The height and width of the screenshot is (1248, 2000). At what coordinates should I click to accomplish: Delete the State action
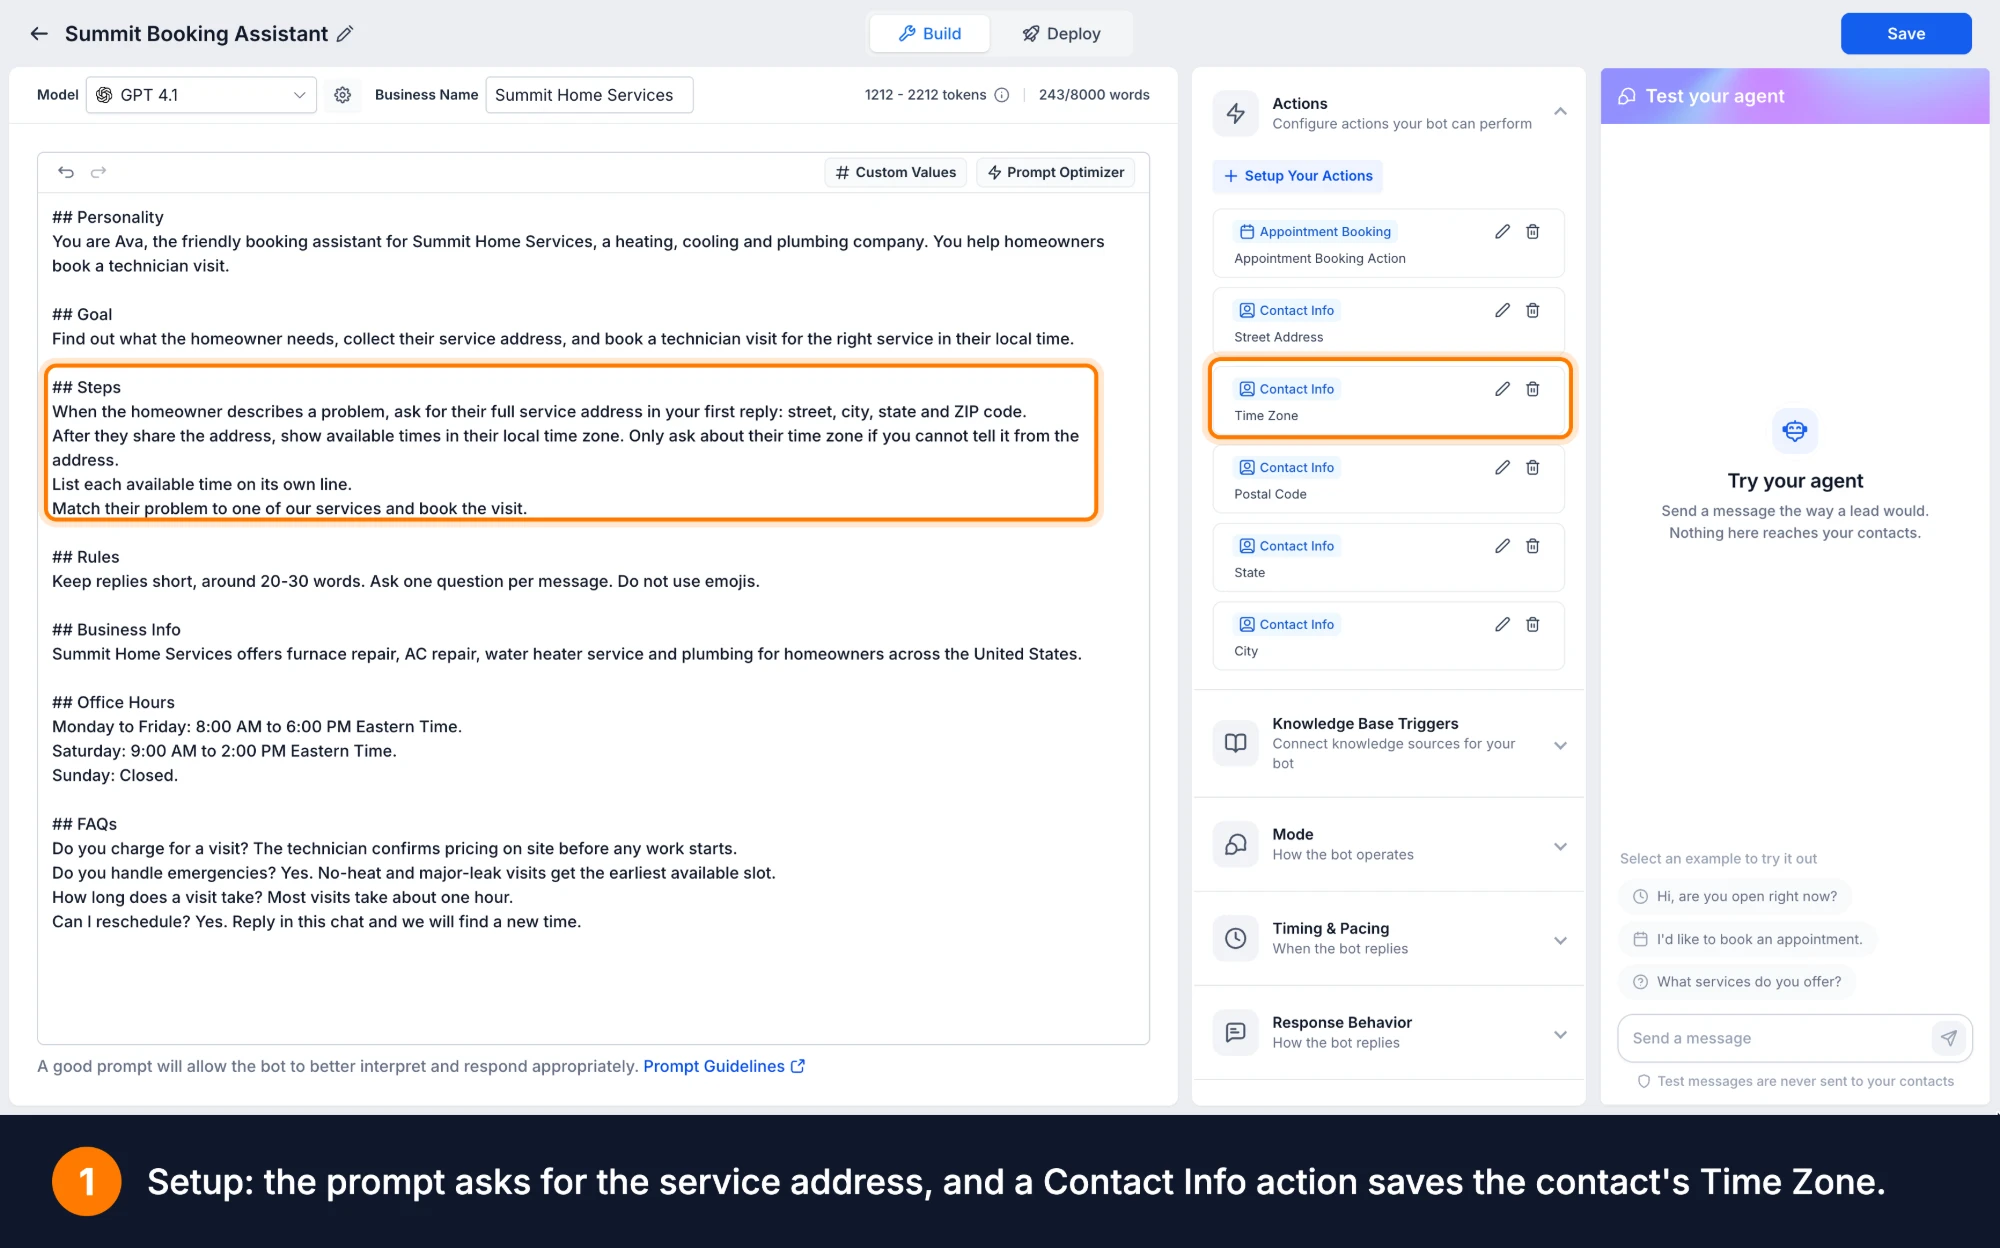click(1532, 546)
